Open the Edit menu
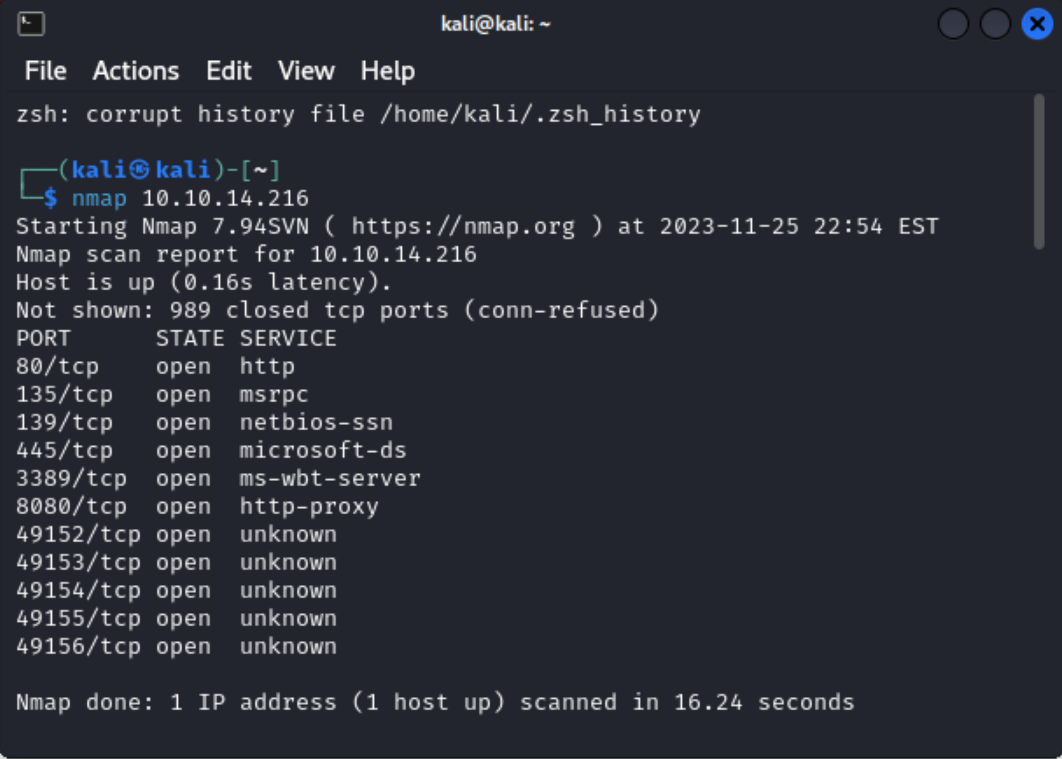The width and height of the screenshot is (1062, 759). click(229, 70)
